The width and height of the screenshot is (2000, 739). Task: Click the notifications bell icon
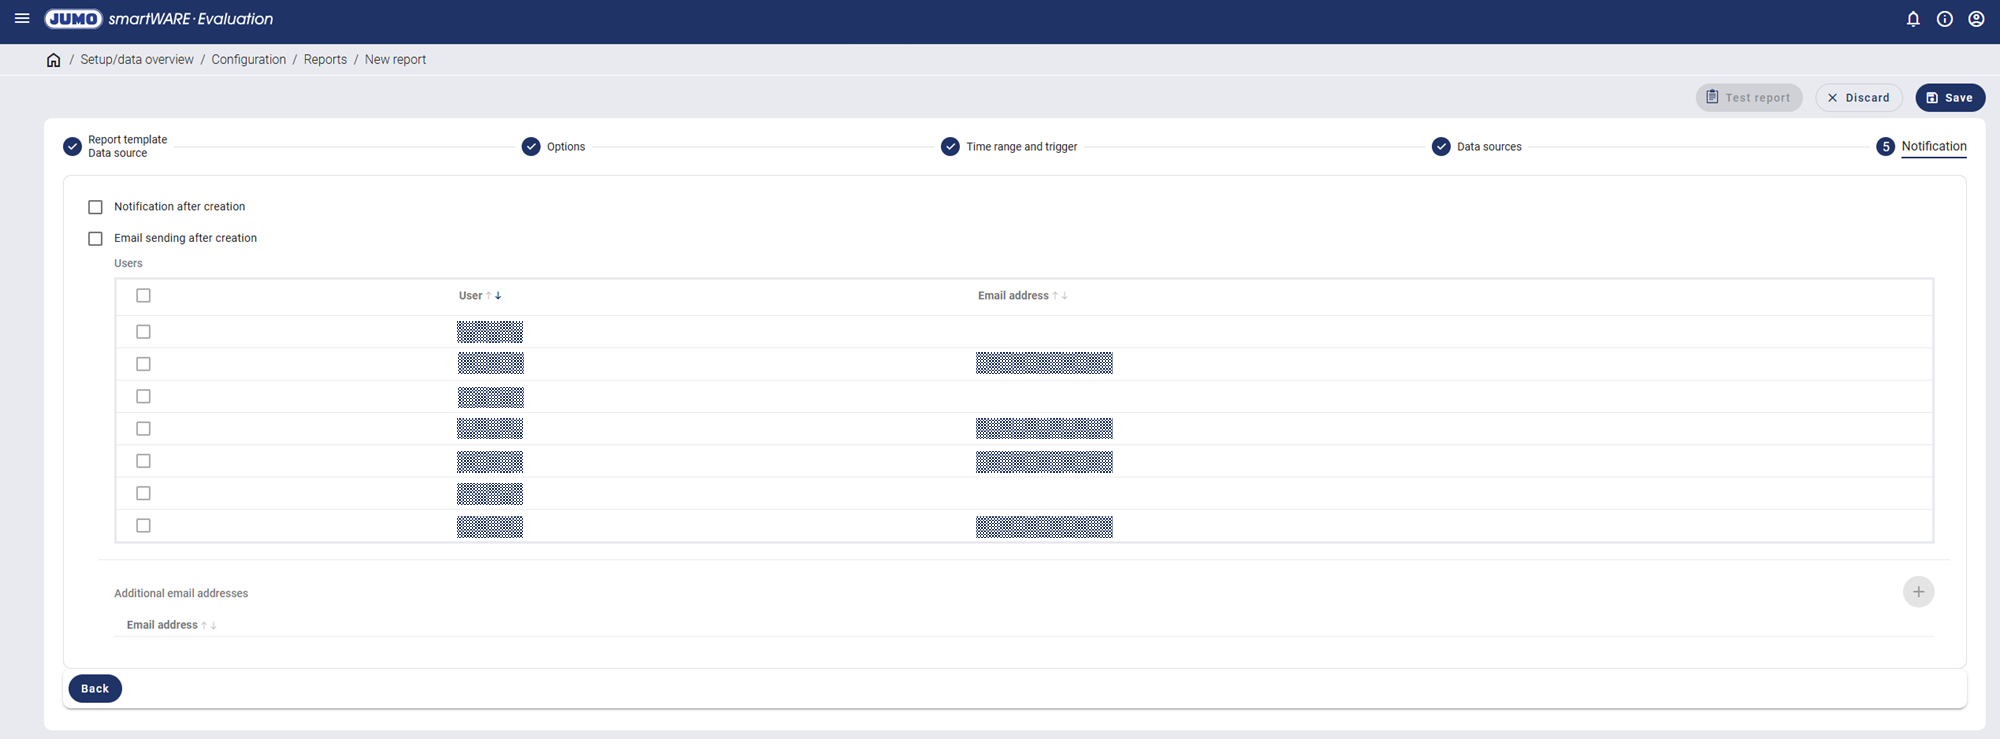(x=1913, y=19)
